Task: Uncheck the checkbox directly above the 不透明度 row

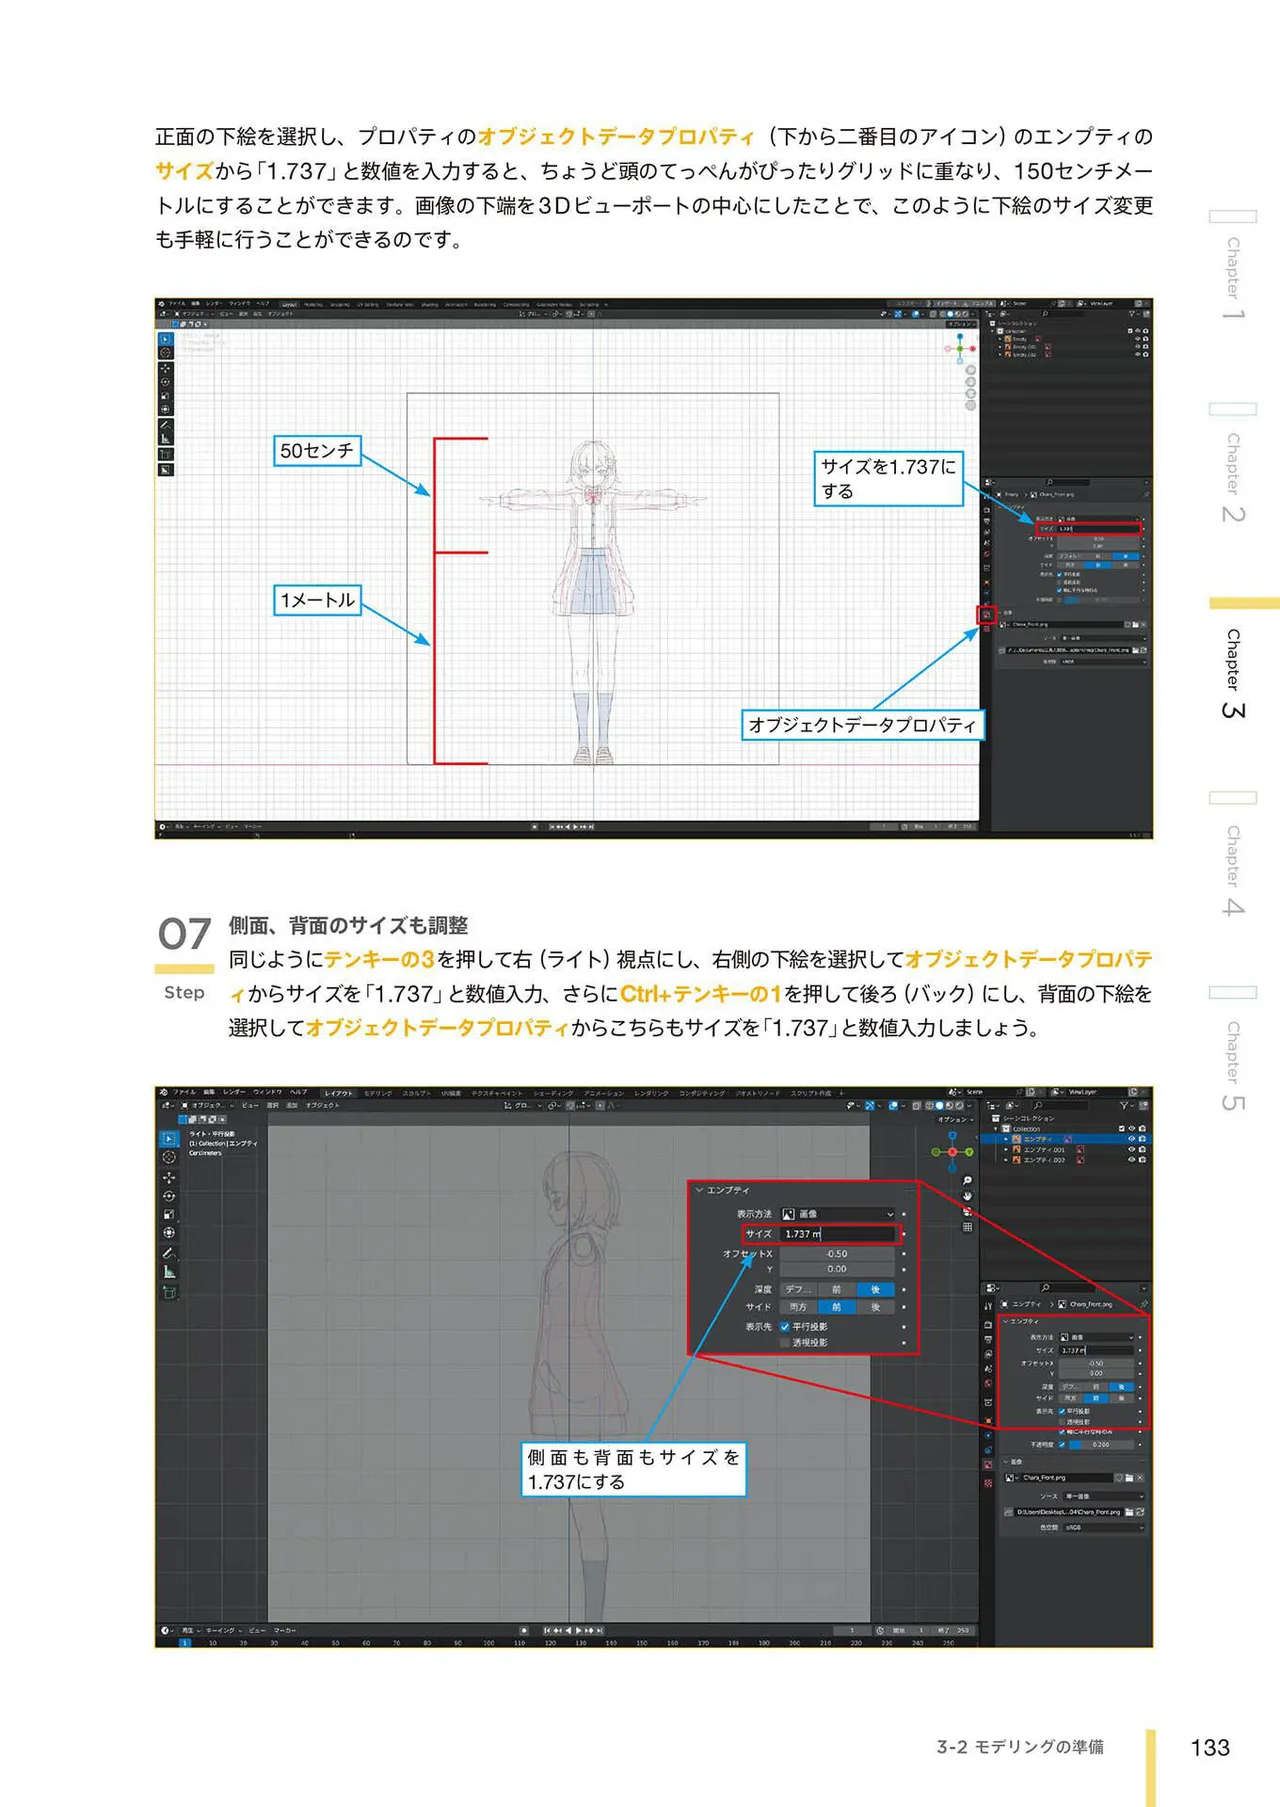Action: [1062, 1432]
